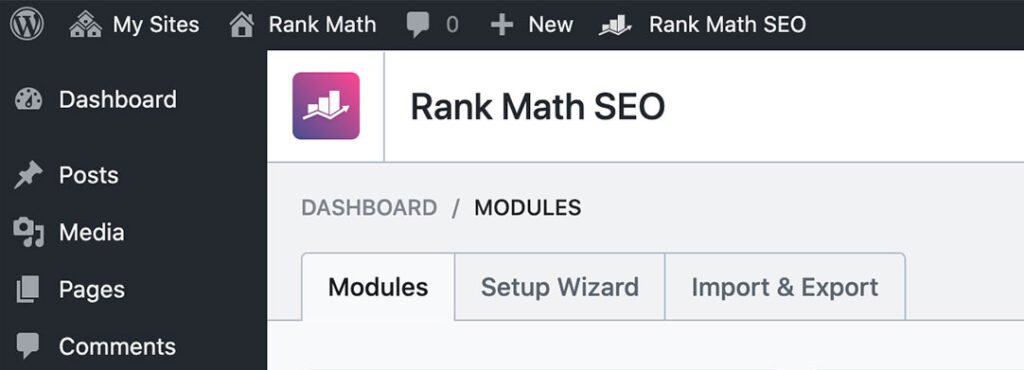1024x370 pixels.
Task: Switch to the Setup Wizard tab
Action: coord(560,287)
